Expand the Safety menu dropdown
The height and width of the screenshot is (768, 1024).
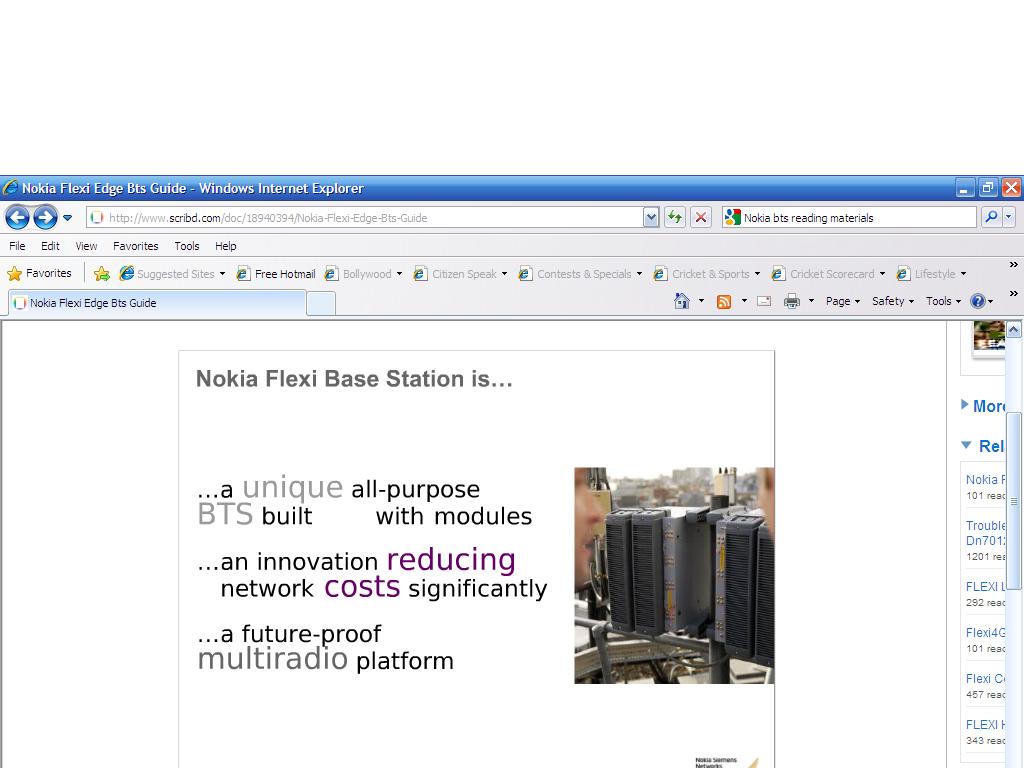click(x=892, y=301)
